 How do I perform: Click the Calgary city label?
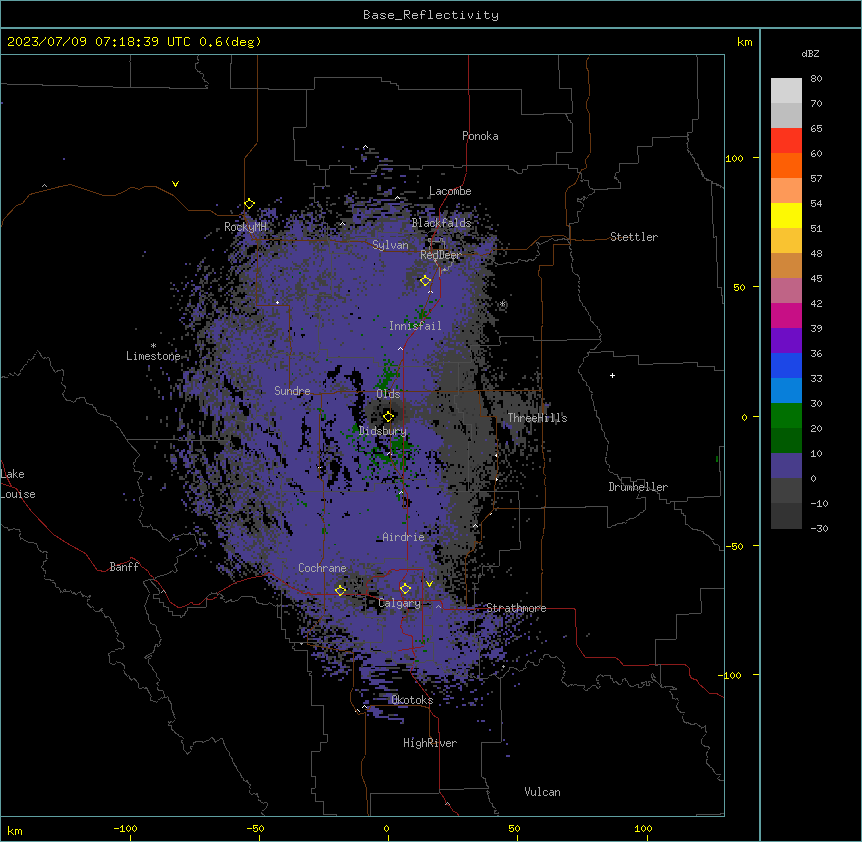(x=399, y=603)
